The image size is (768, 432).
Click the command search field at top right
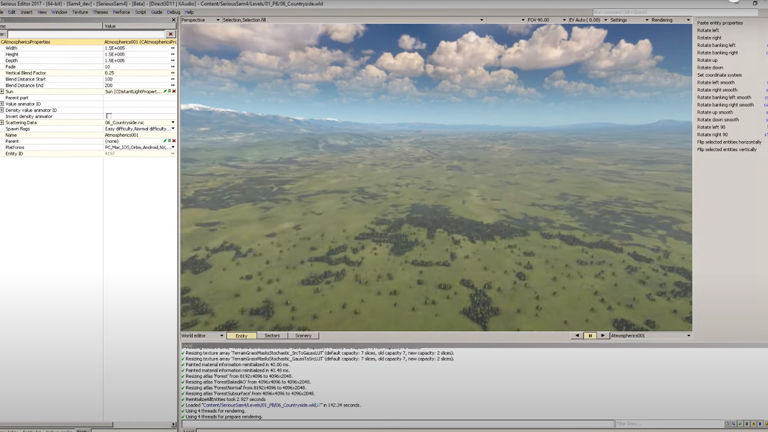[x=675, y=12]
